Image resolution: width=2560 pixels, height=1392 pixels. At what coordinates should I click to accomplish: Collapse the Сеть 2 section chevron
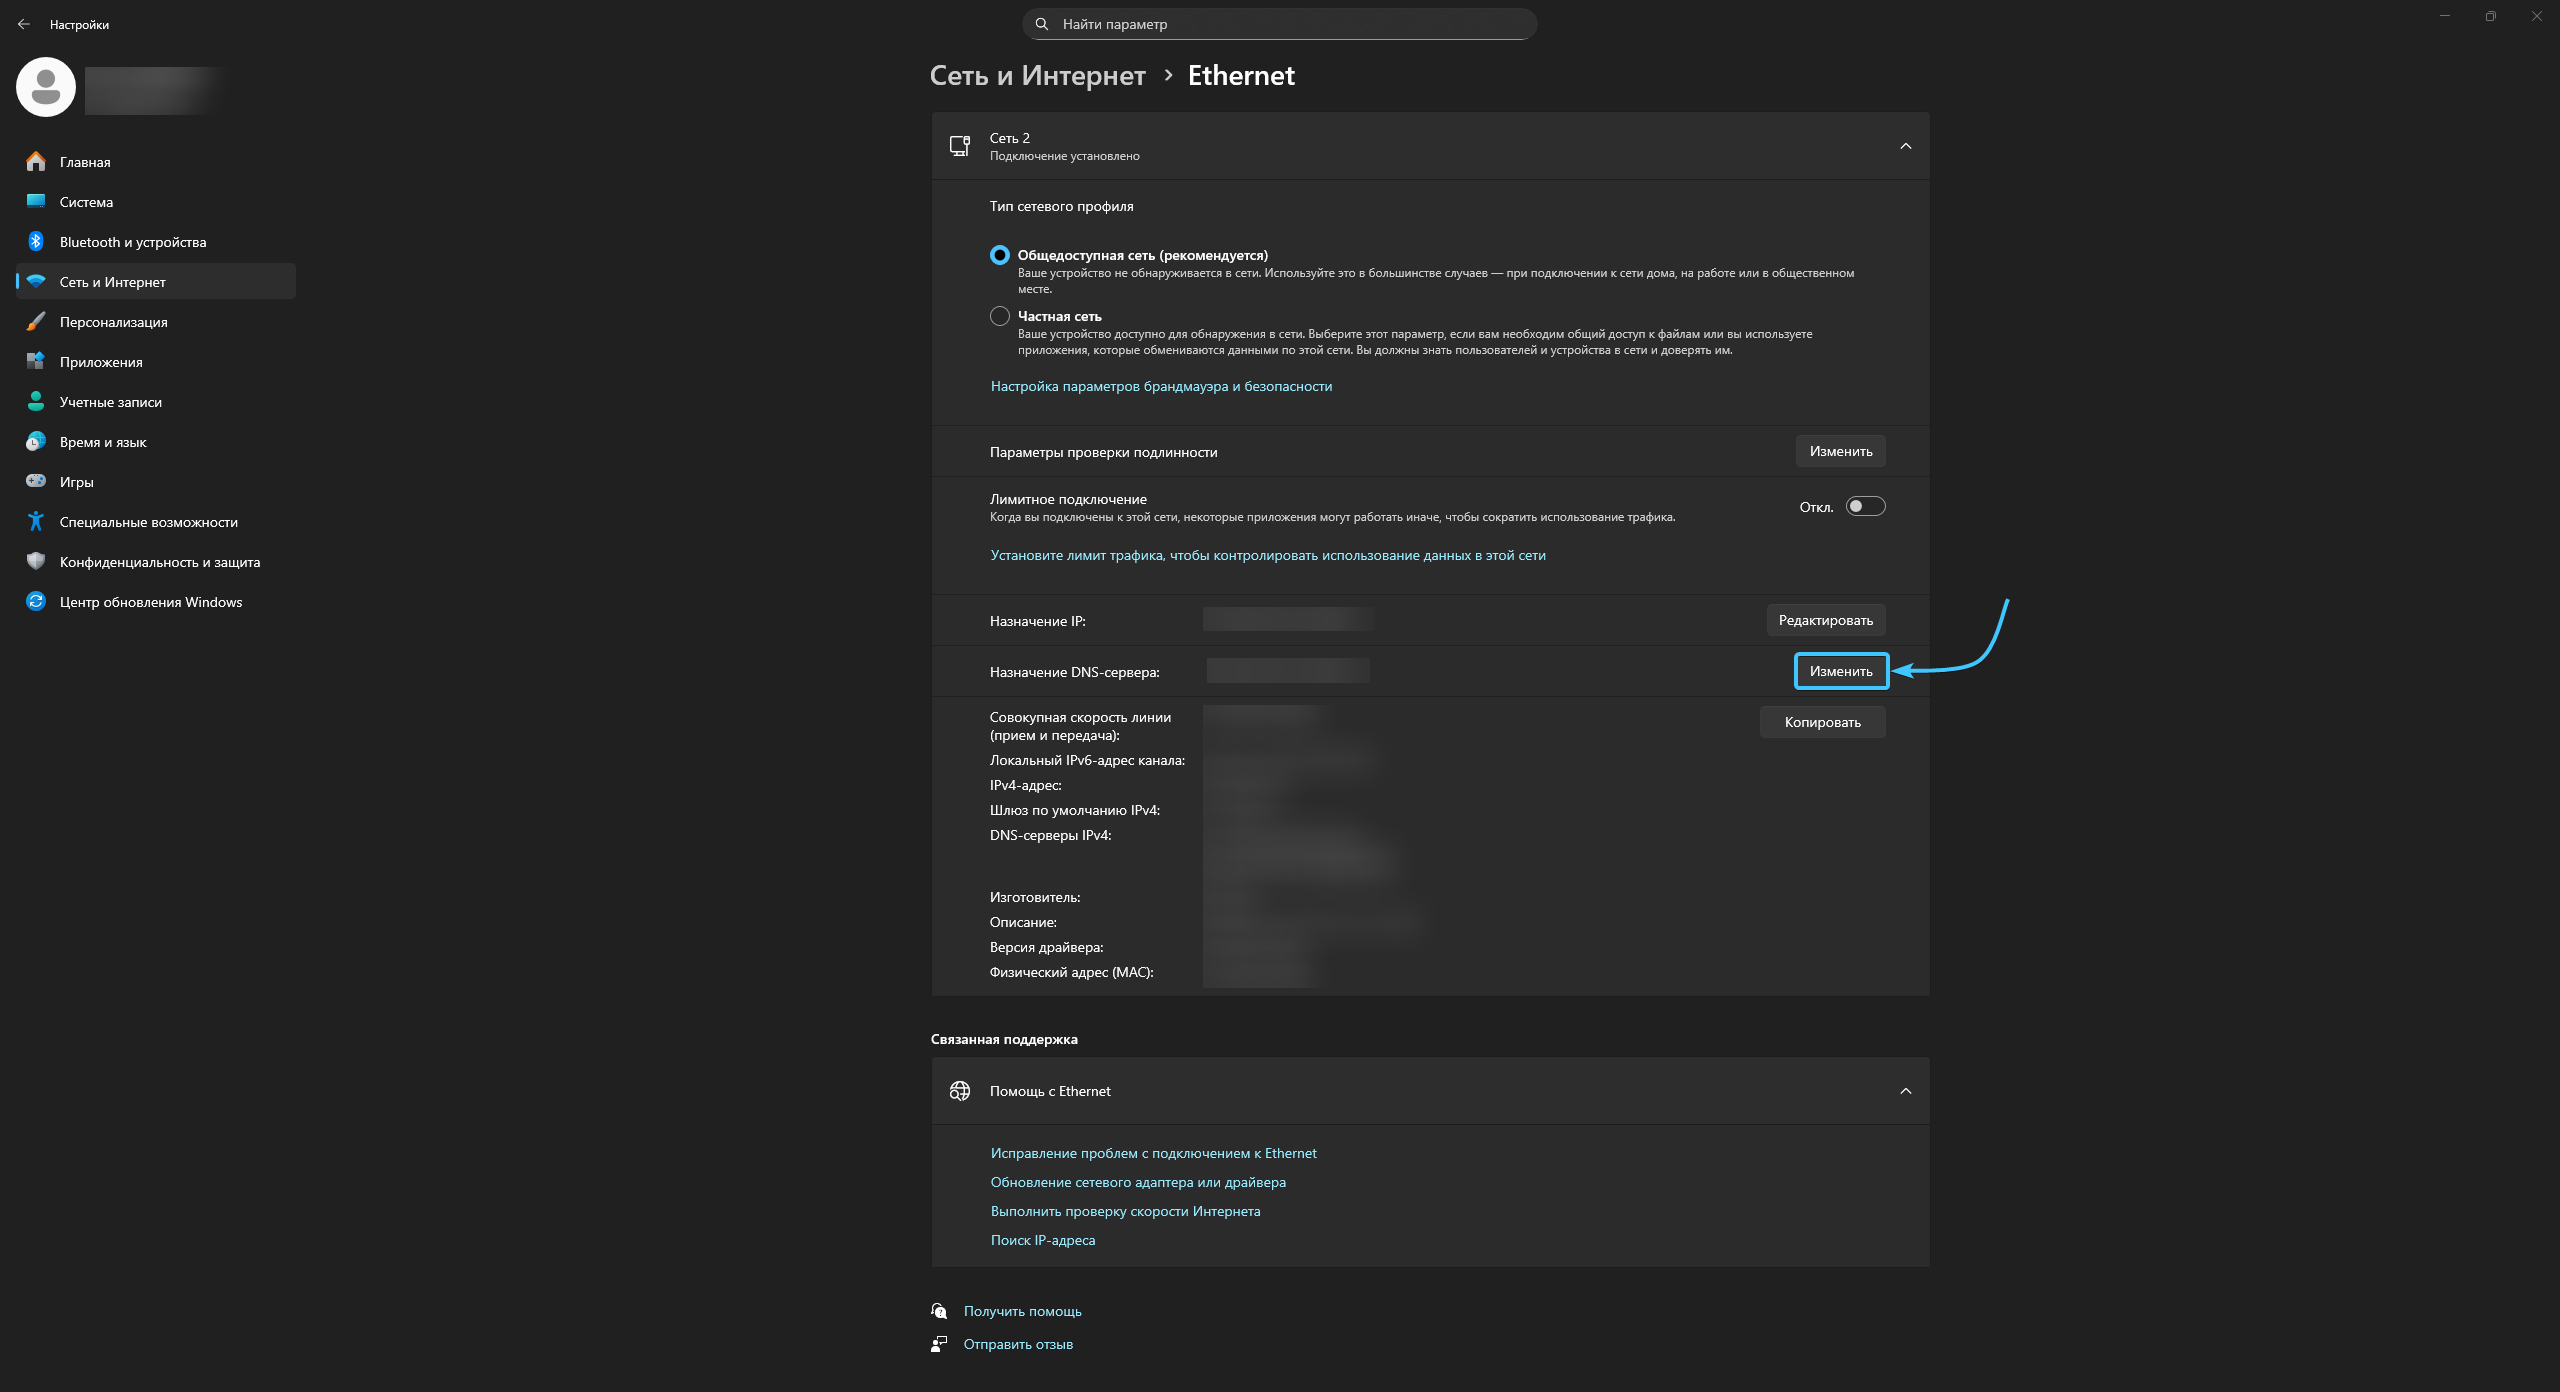[x=1905, y=146]
